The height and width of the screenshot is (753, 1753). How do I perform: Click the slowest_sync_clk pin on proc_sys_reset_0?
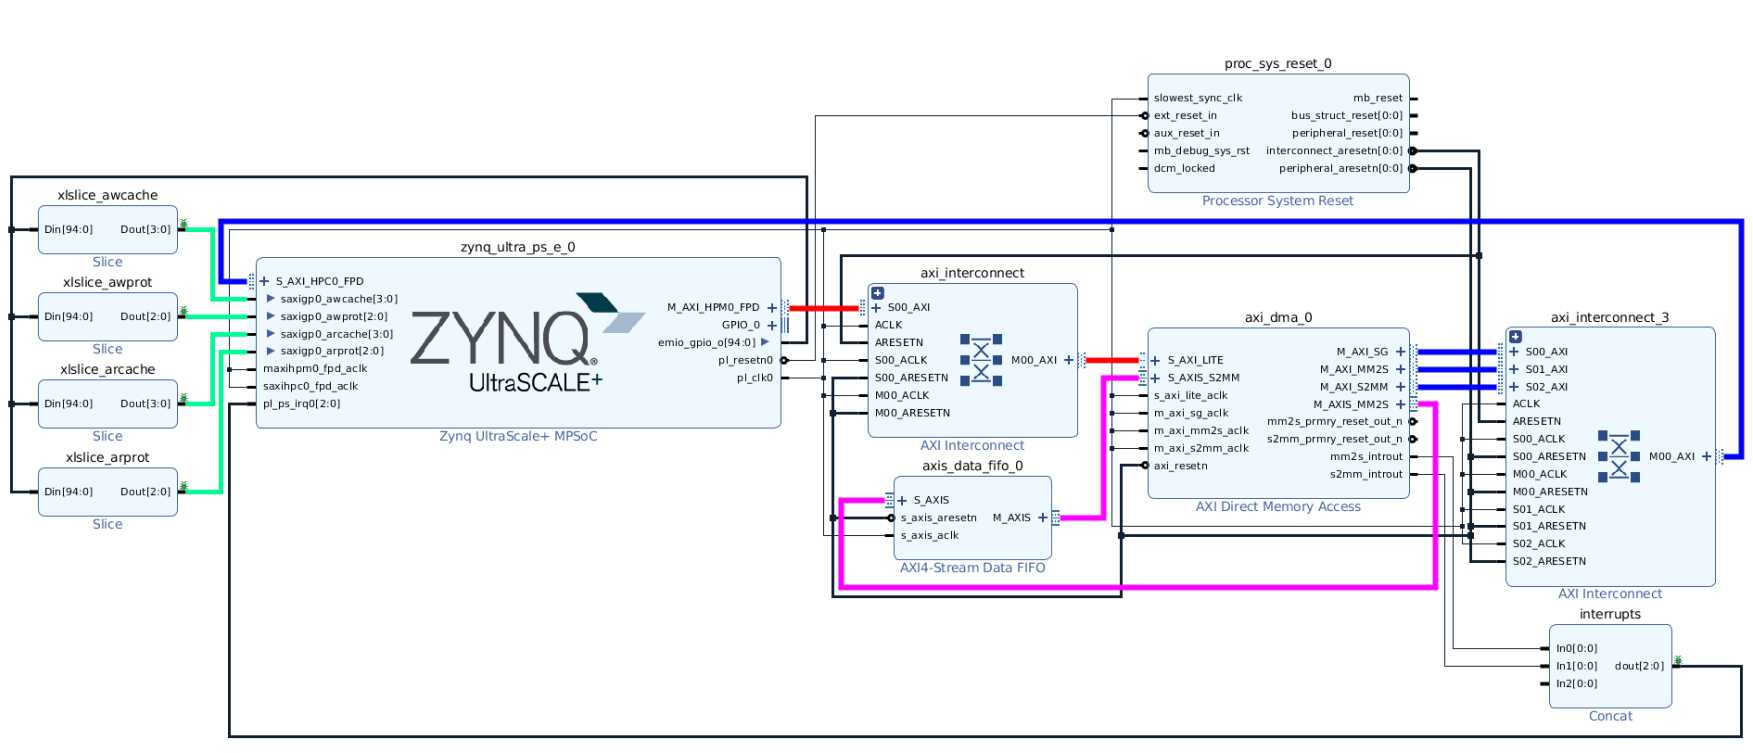pos(1143,98)
